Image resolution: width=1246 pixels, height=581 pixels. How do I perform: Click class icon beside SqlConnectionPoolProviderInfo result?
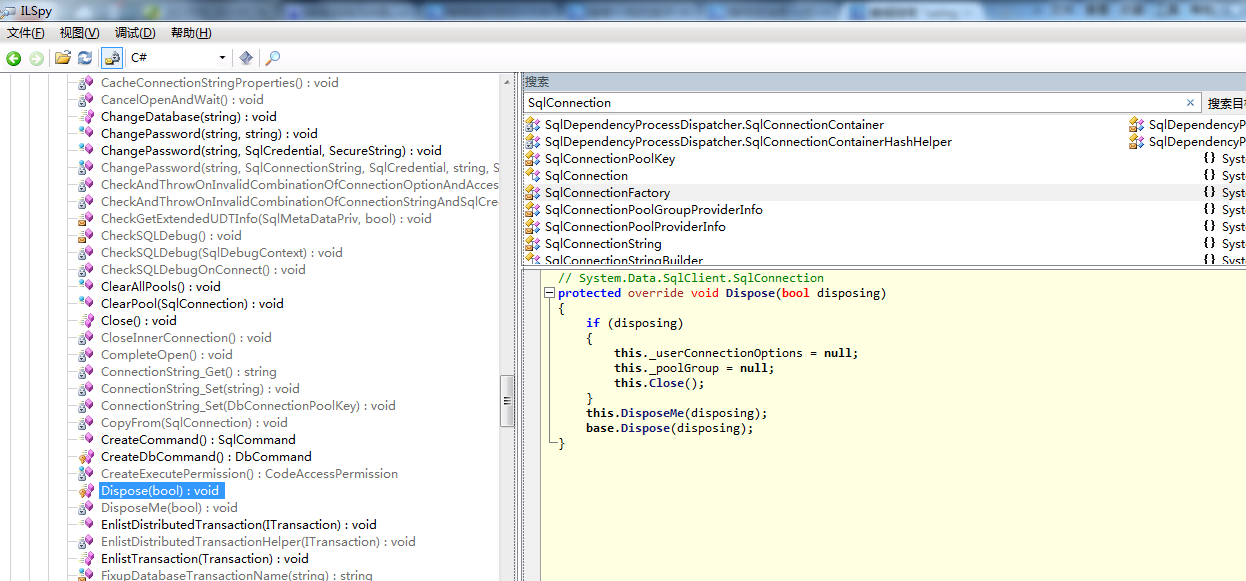tap(532, 227)
